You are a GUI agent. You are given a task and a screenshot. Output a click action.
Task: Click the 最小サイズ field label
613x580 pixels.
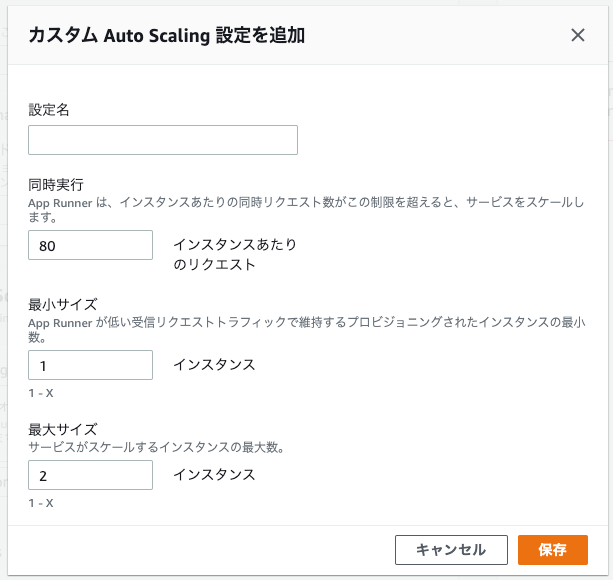tap(62, 304)
